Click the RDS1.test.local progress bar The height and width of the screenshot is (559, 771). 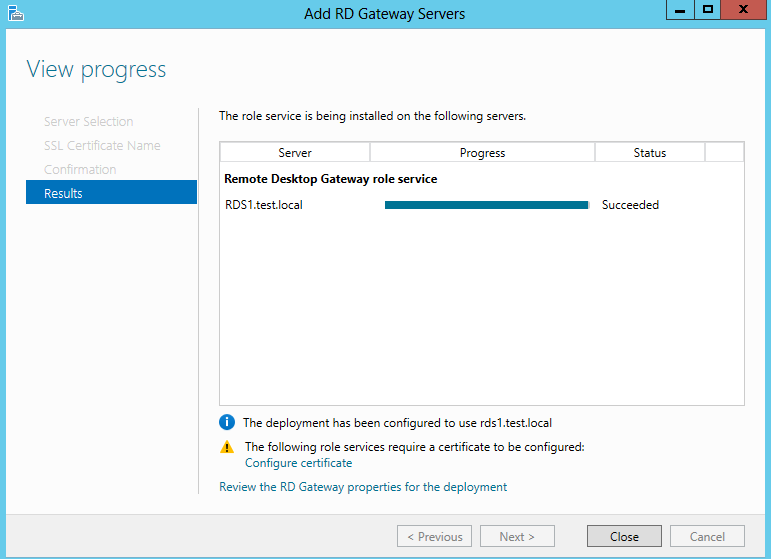(x=487, y=205)
